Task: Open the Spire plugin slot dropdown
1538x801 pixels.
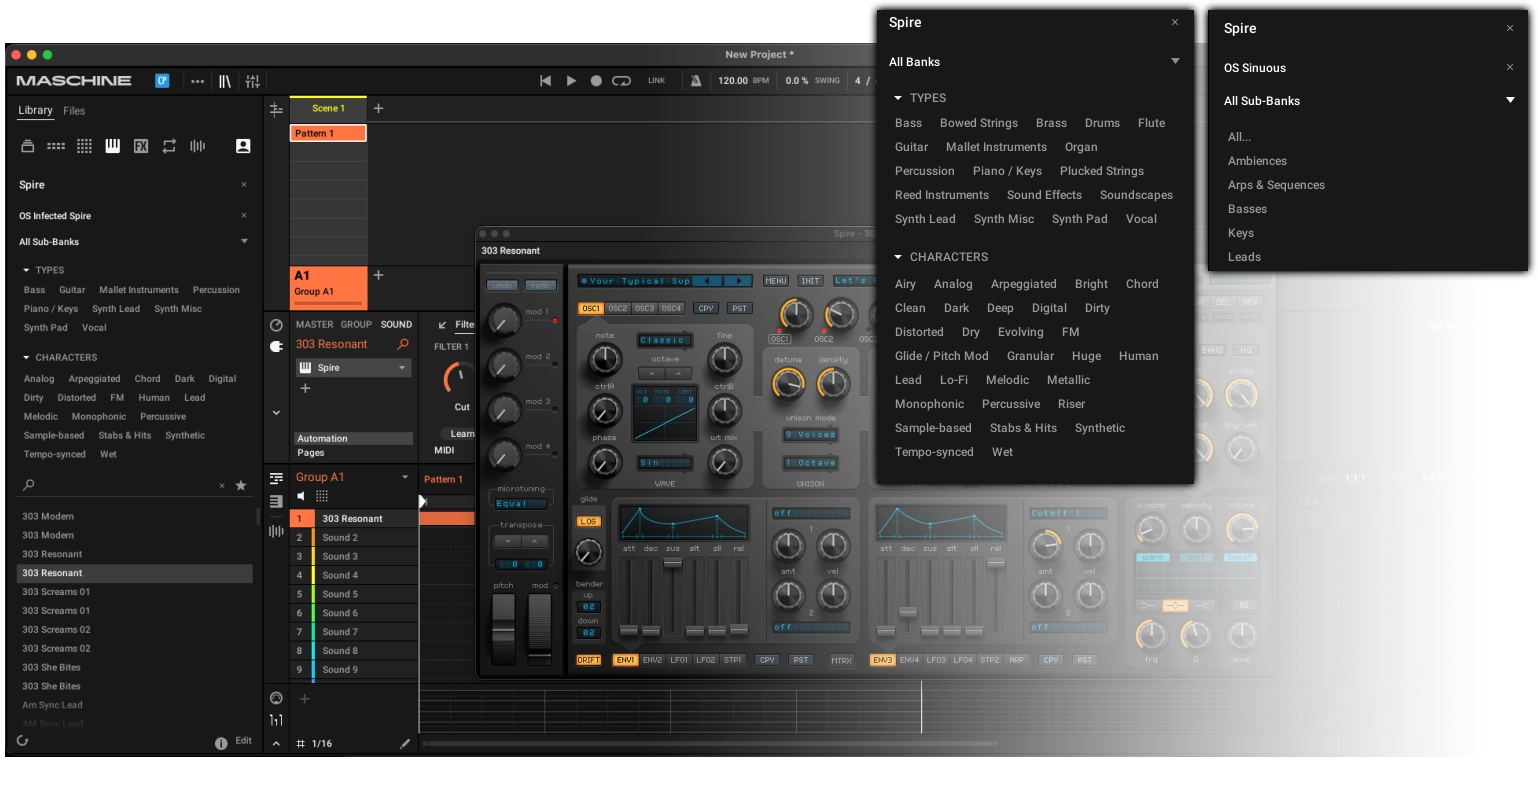Action: [x=402, y=368]
